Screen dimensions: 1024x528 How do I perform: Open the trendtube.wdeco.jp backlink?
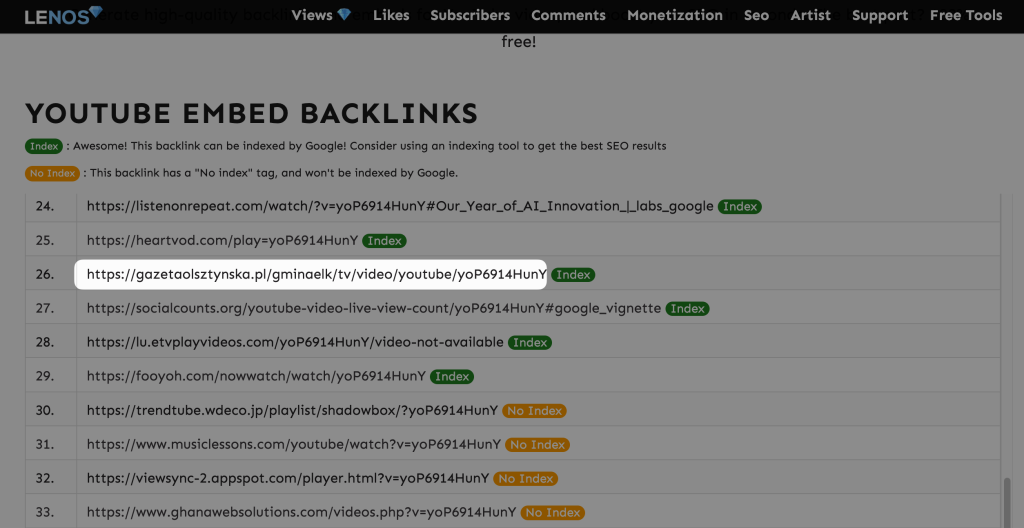pyautogui.click(x=292, y=410)
